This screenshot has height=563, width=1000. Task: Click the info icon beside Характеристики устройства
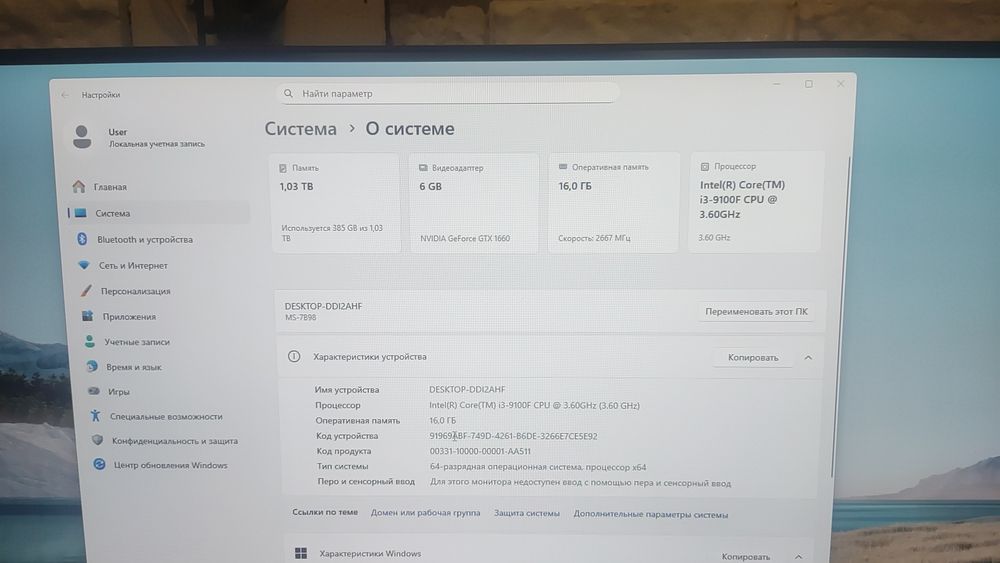click(x=294, y=356)
